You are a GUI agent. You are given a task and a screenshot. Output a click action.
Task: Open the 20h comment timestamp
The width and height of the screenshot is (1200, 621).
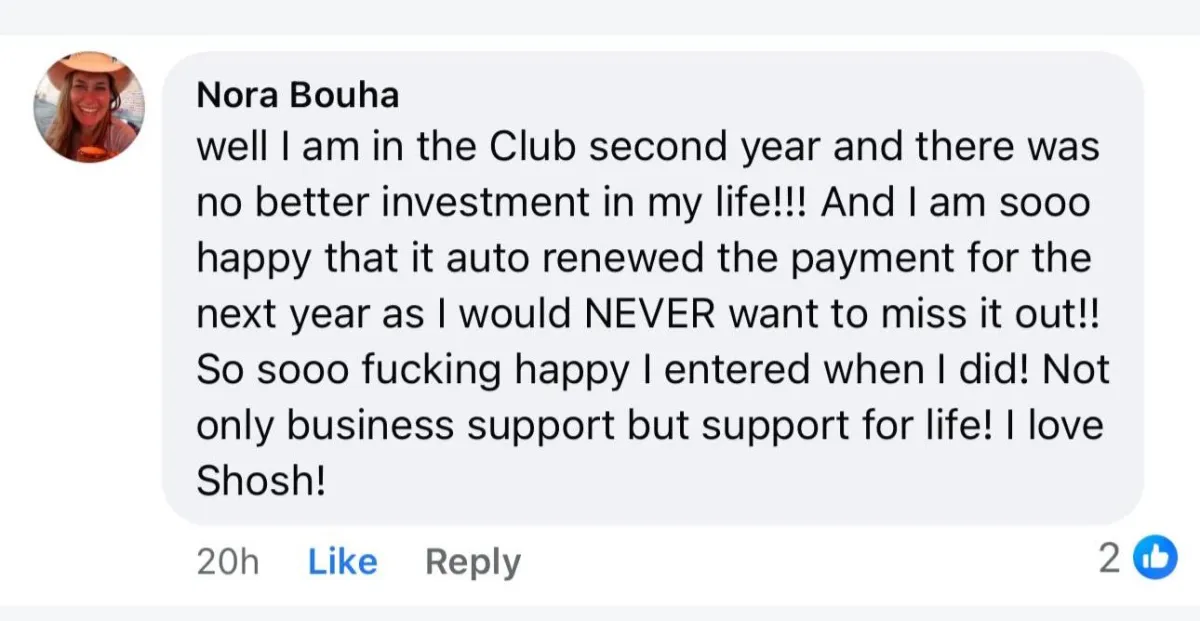228,562
